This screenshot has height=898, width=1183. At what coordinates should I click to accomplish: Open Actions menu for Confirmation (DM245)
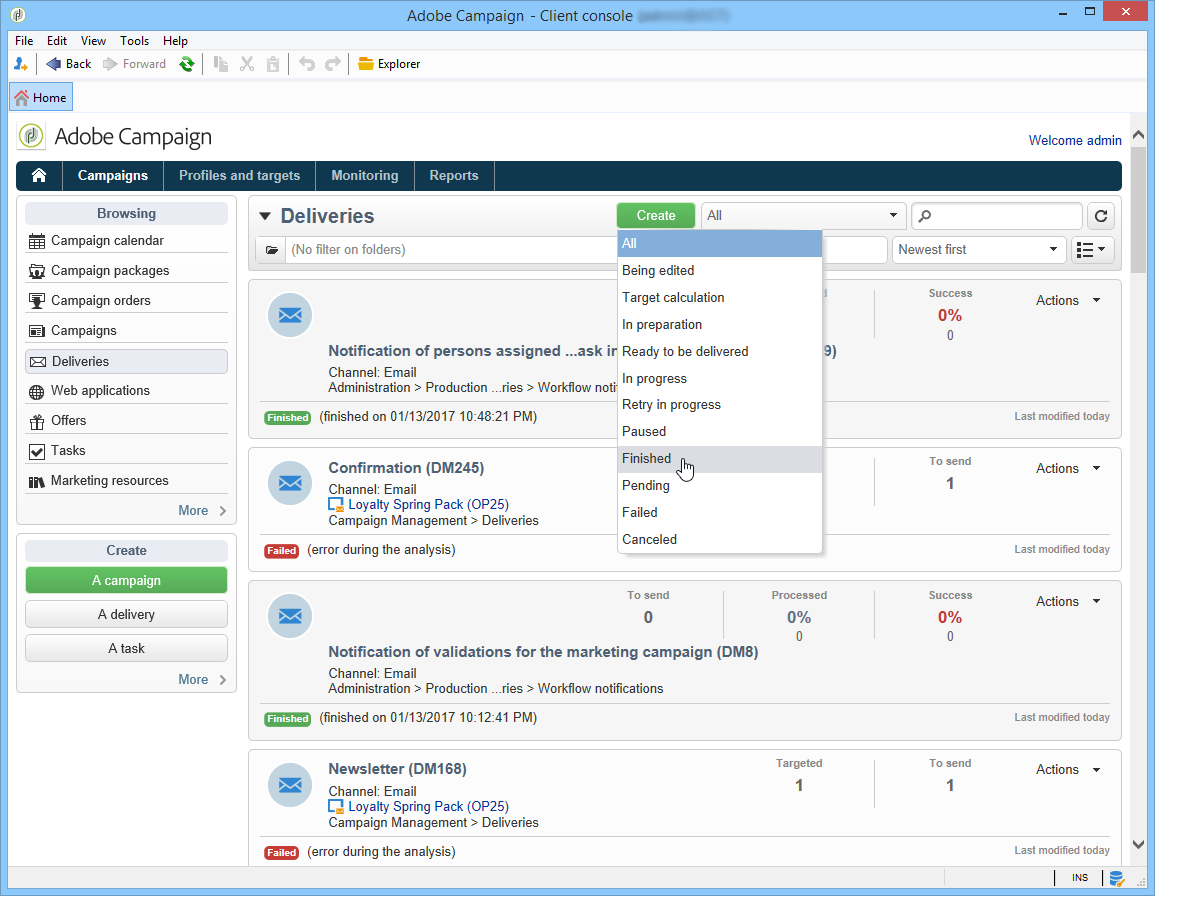click(1068, 469)
